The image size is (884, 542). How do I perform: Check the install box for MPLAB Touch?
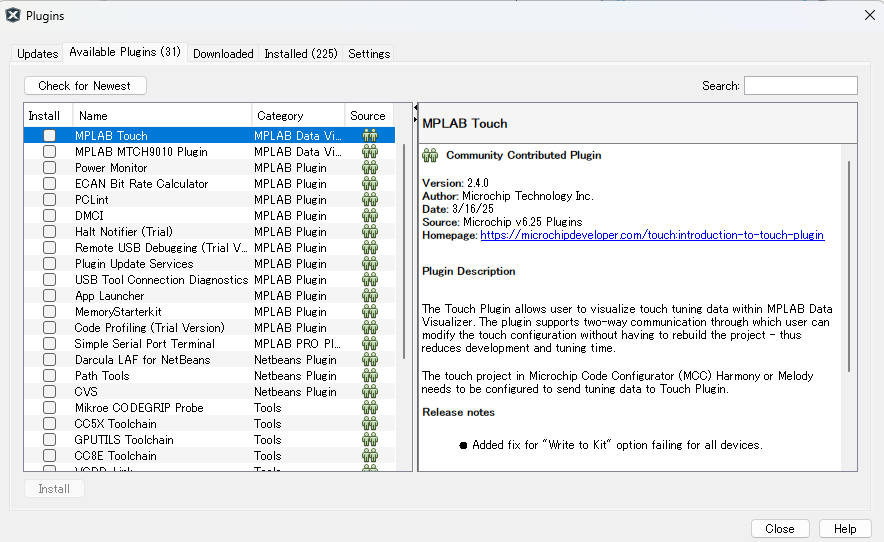coord(49,136)
